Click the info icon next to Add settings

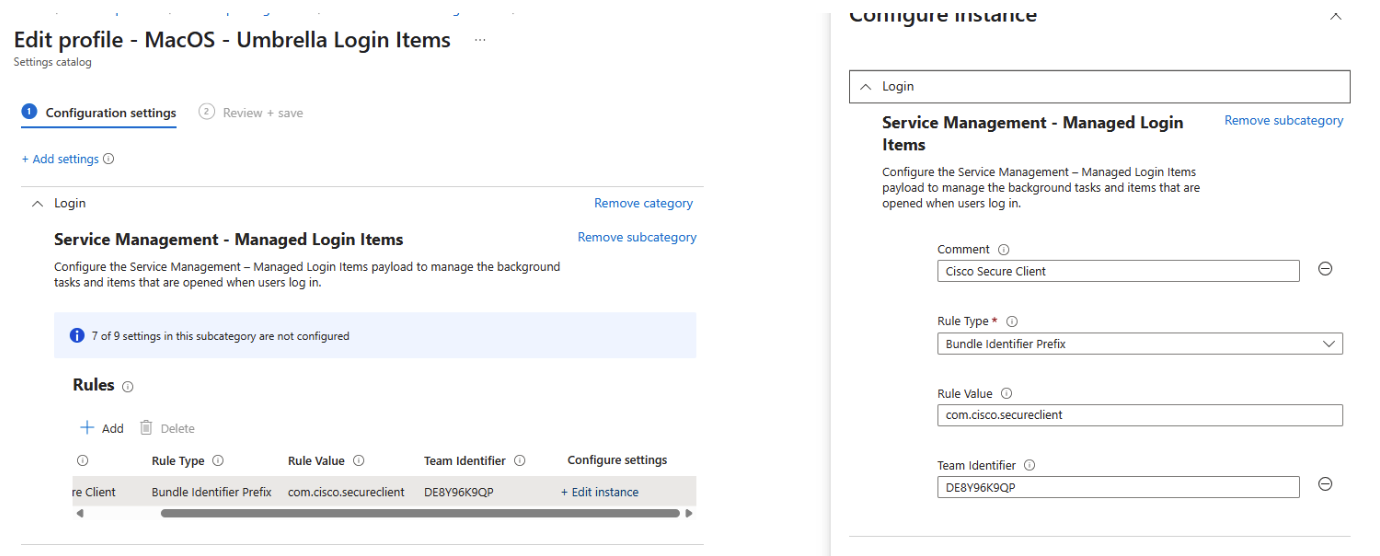109,159
